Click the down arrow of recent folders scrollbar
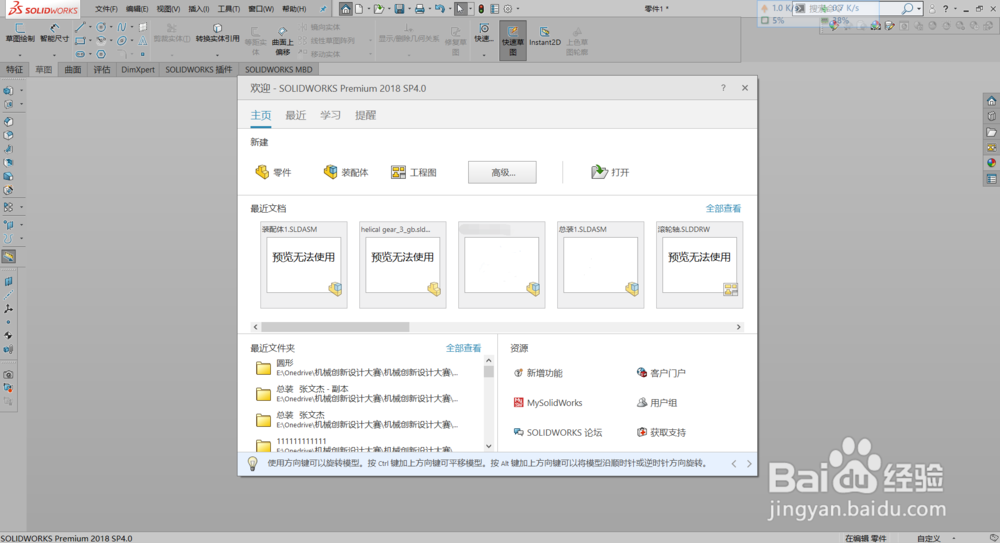 click(x=489, y=446)
